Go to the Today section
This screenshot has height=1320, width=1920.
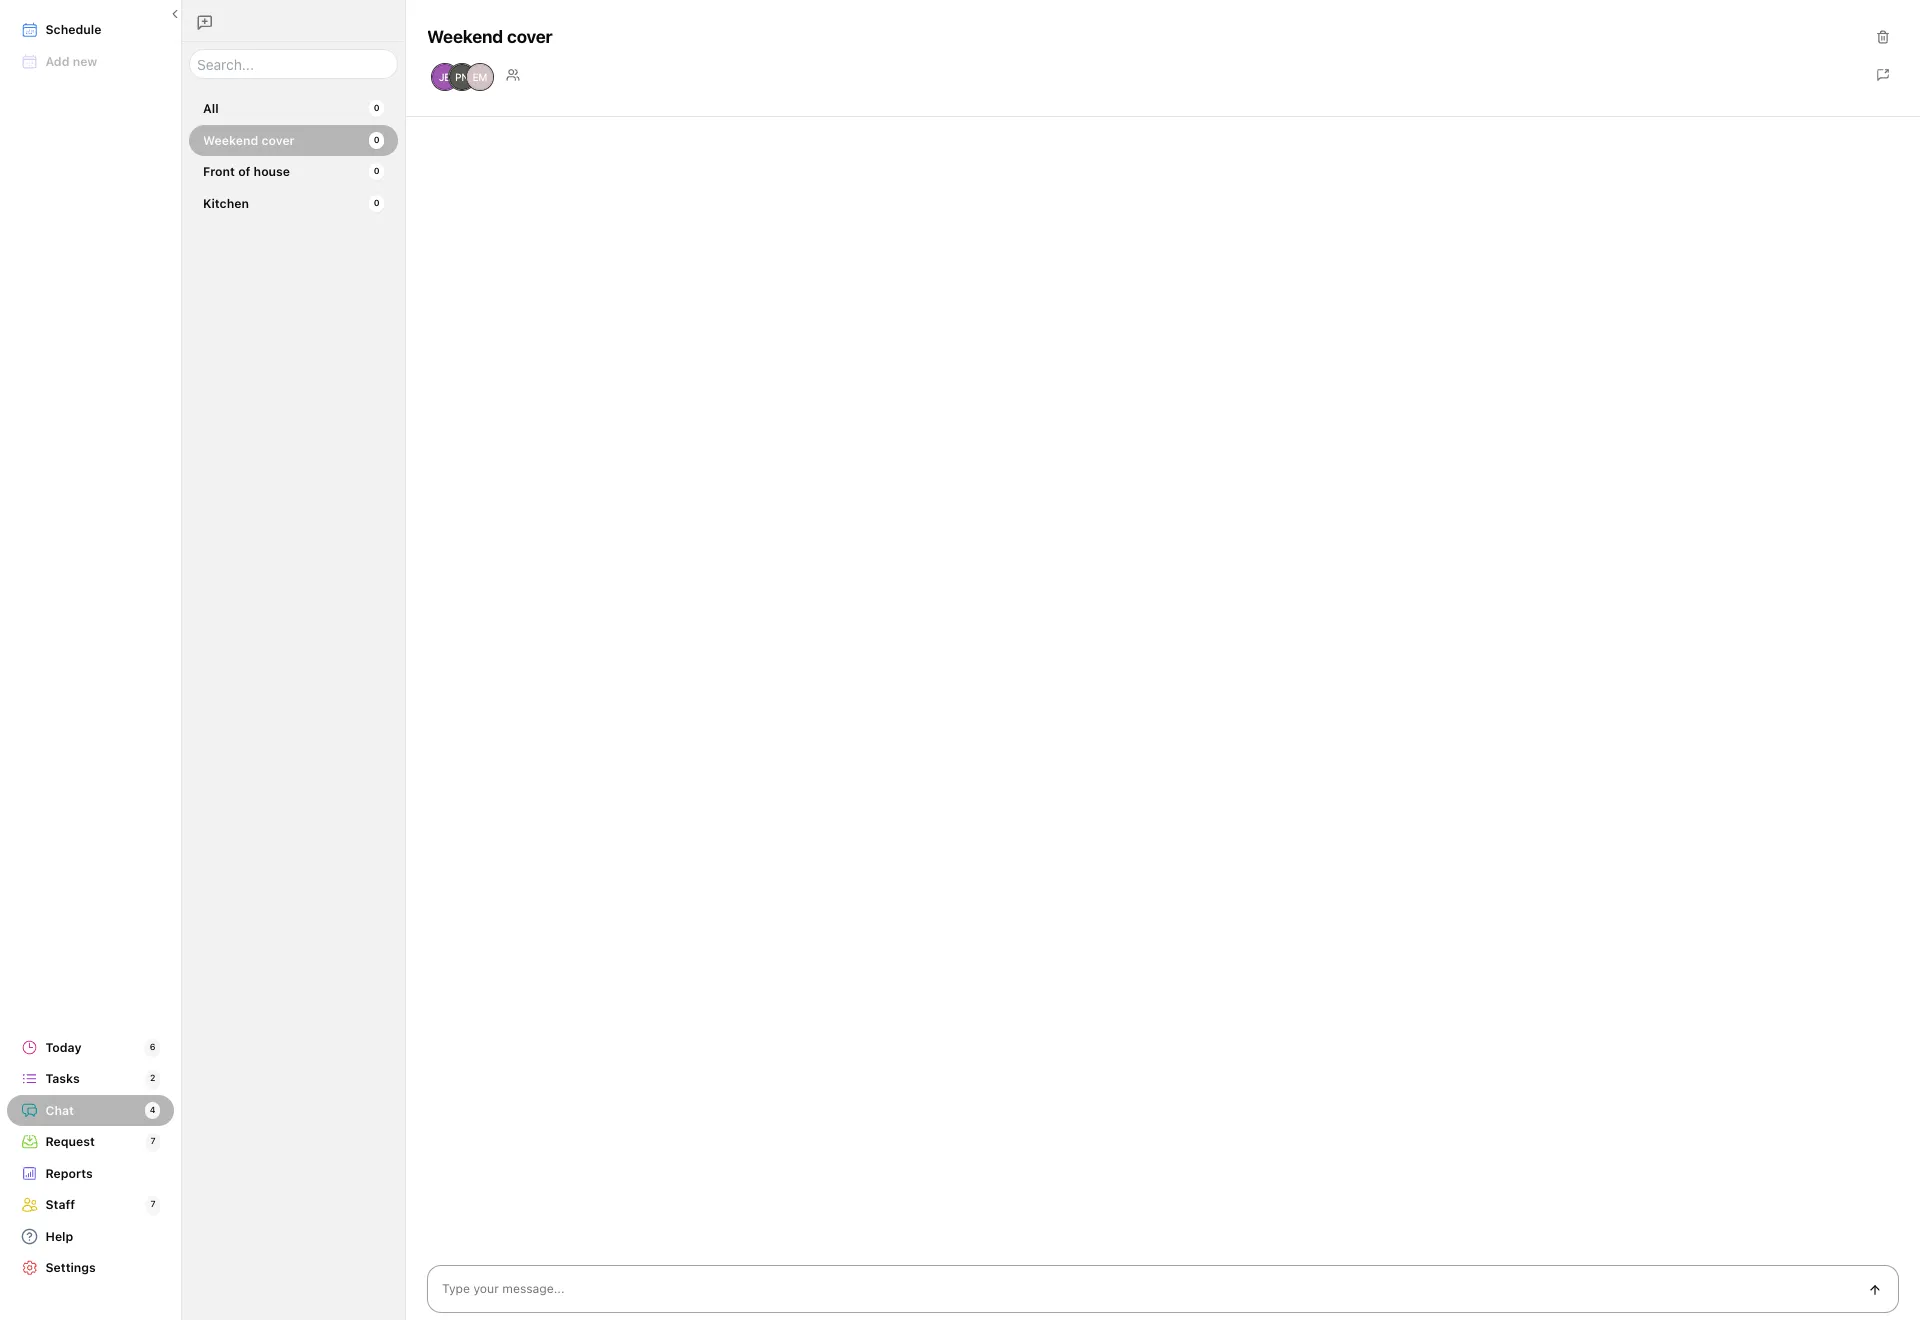point(90,1048)
